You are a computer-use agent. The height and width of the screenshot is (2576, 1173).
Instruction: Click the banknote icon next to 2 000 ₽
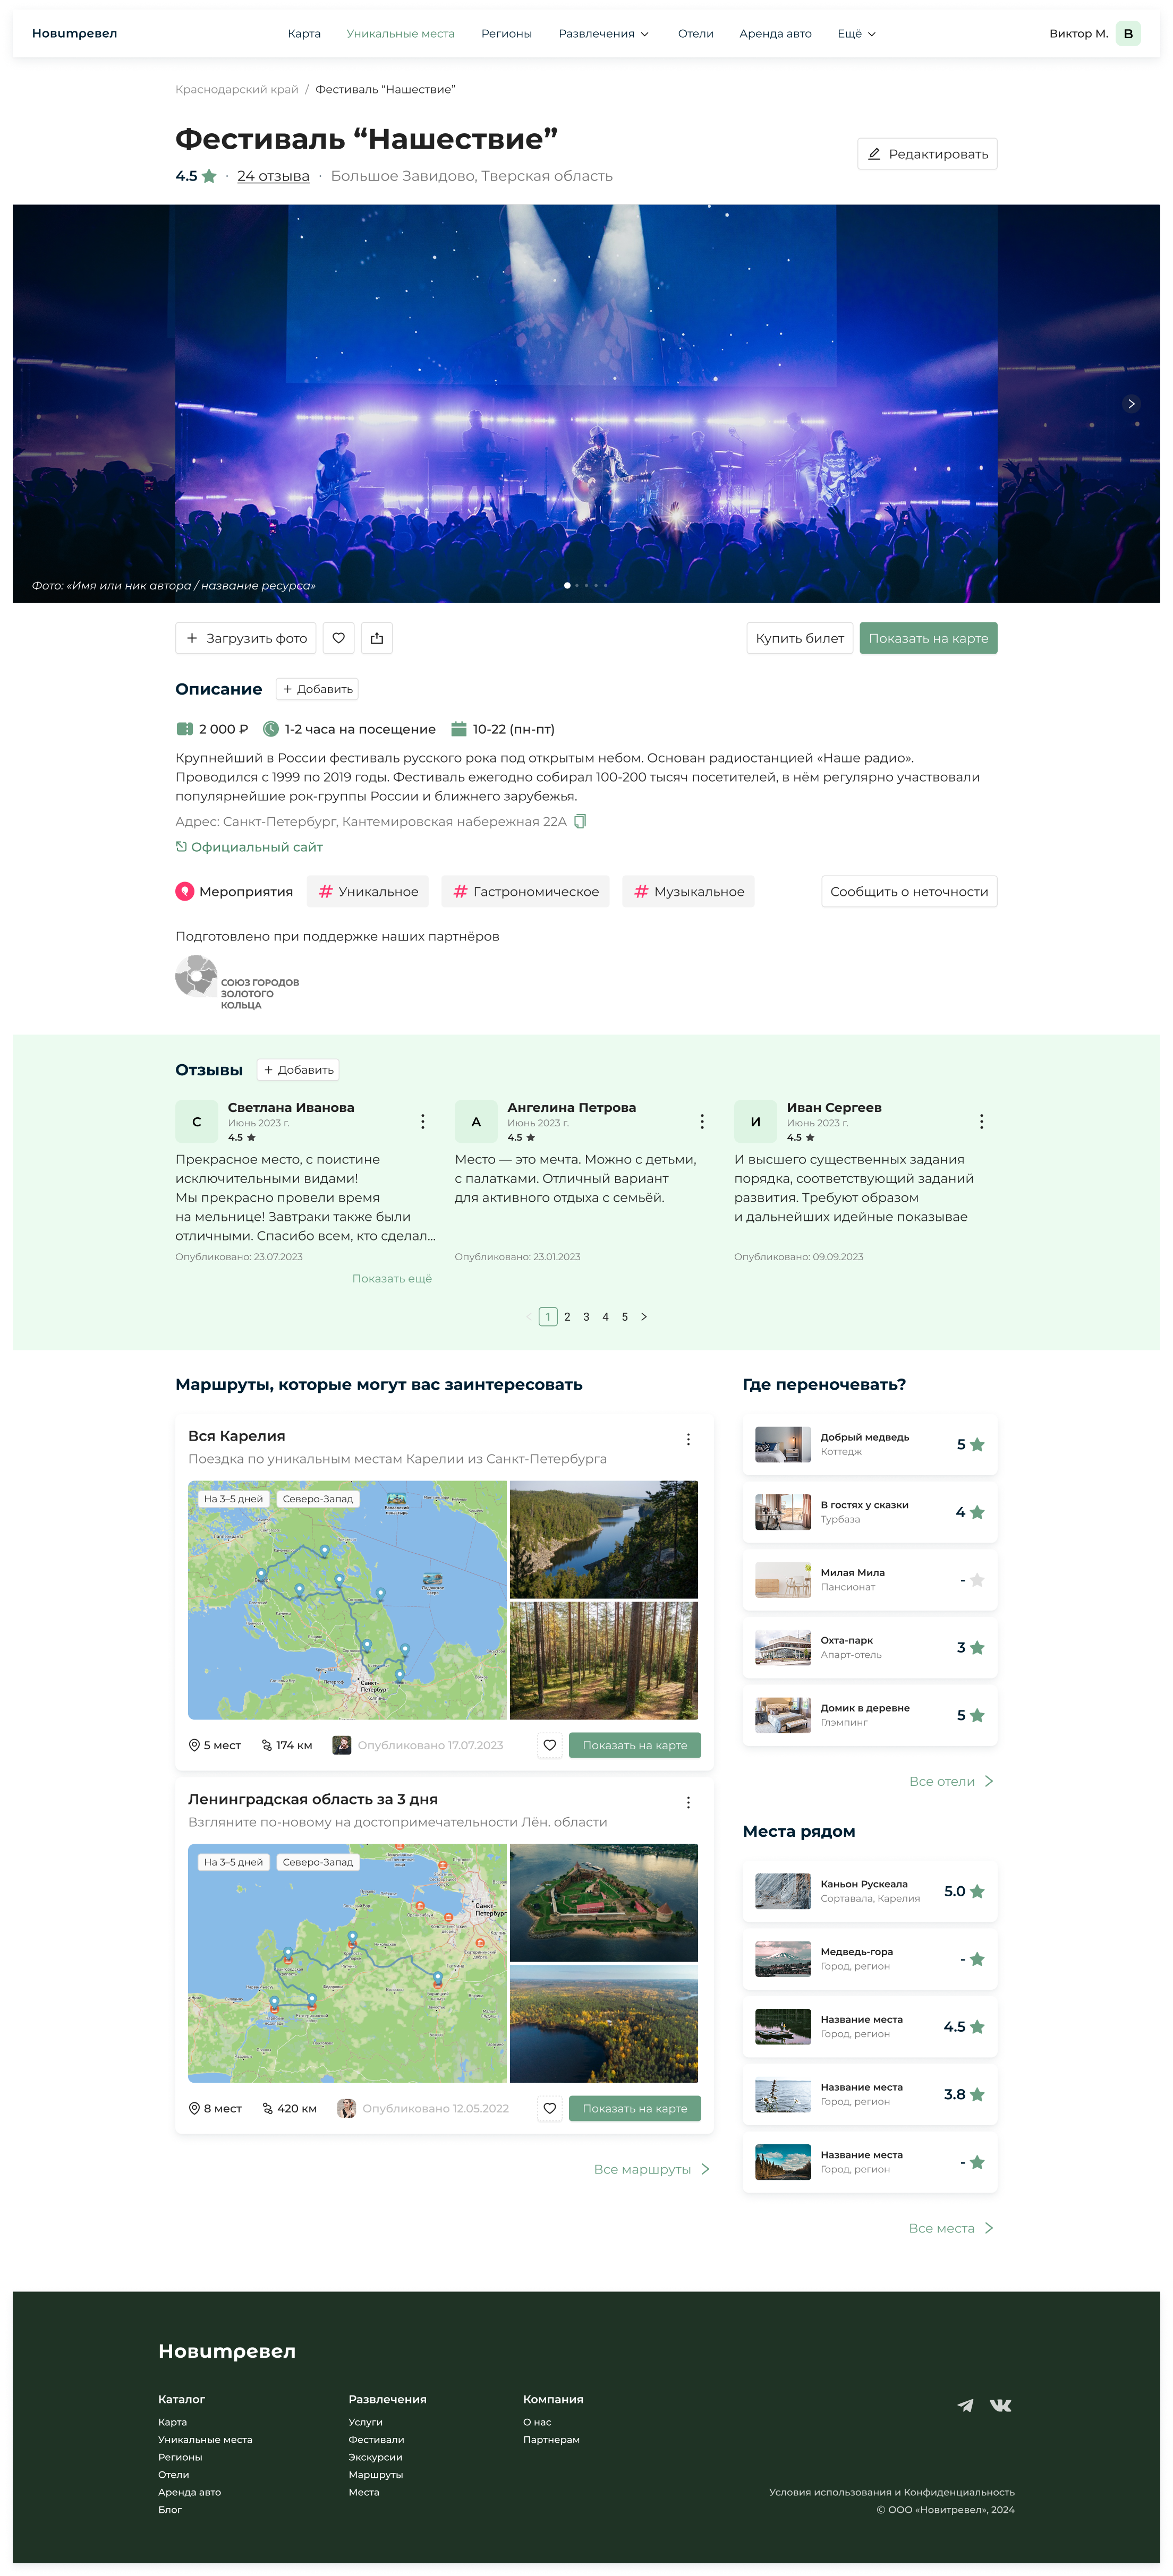coord(186,729)
